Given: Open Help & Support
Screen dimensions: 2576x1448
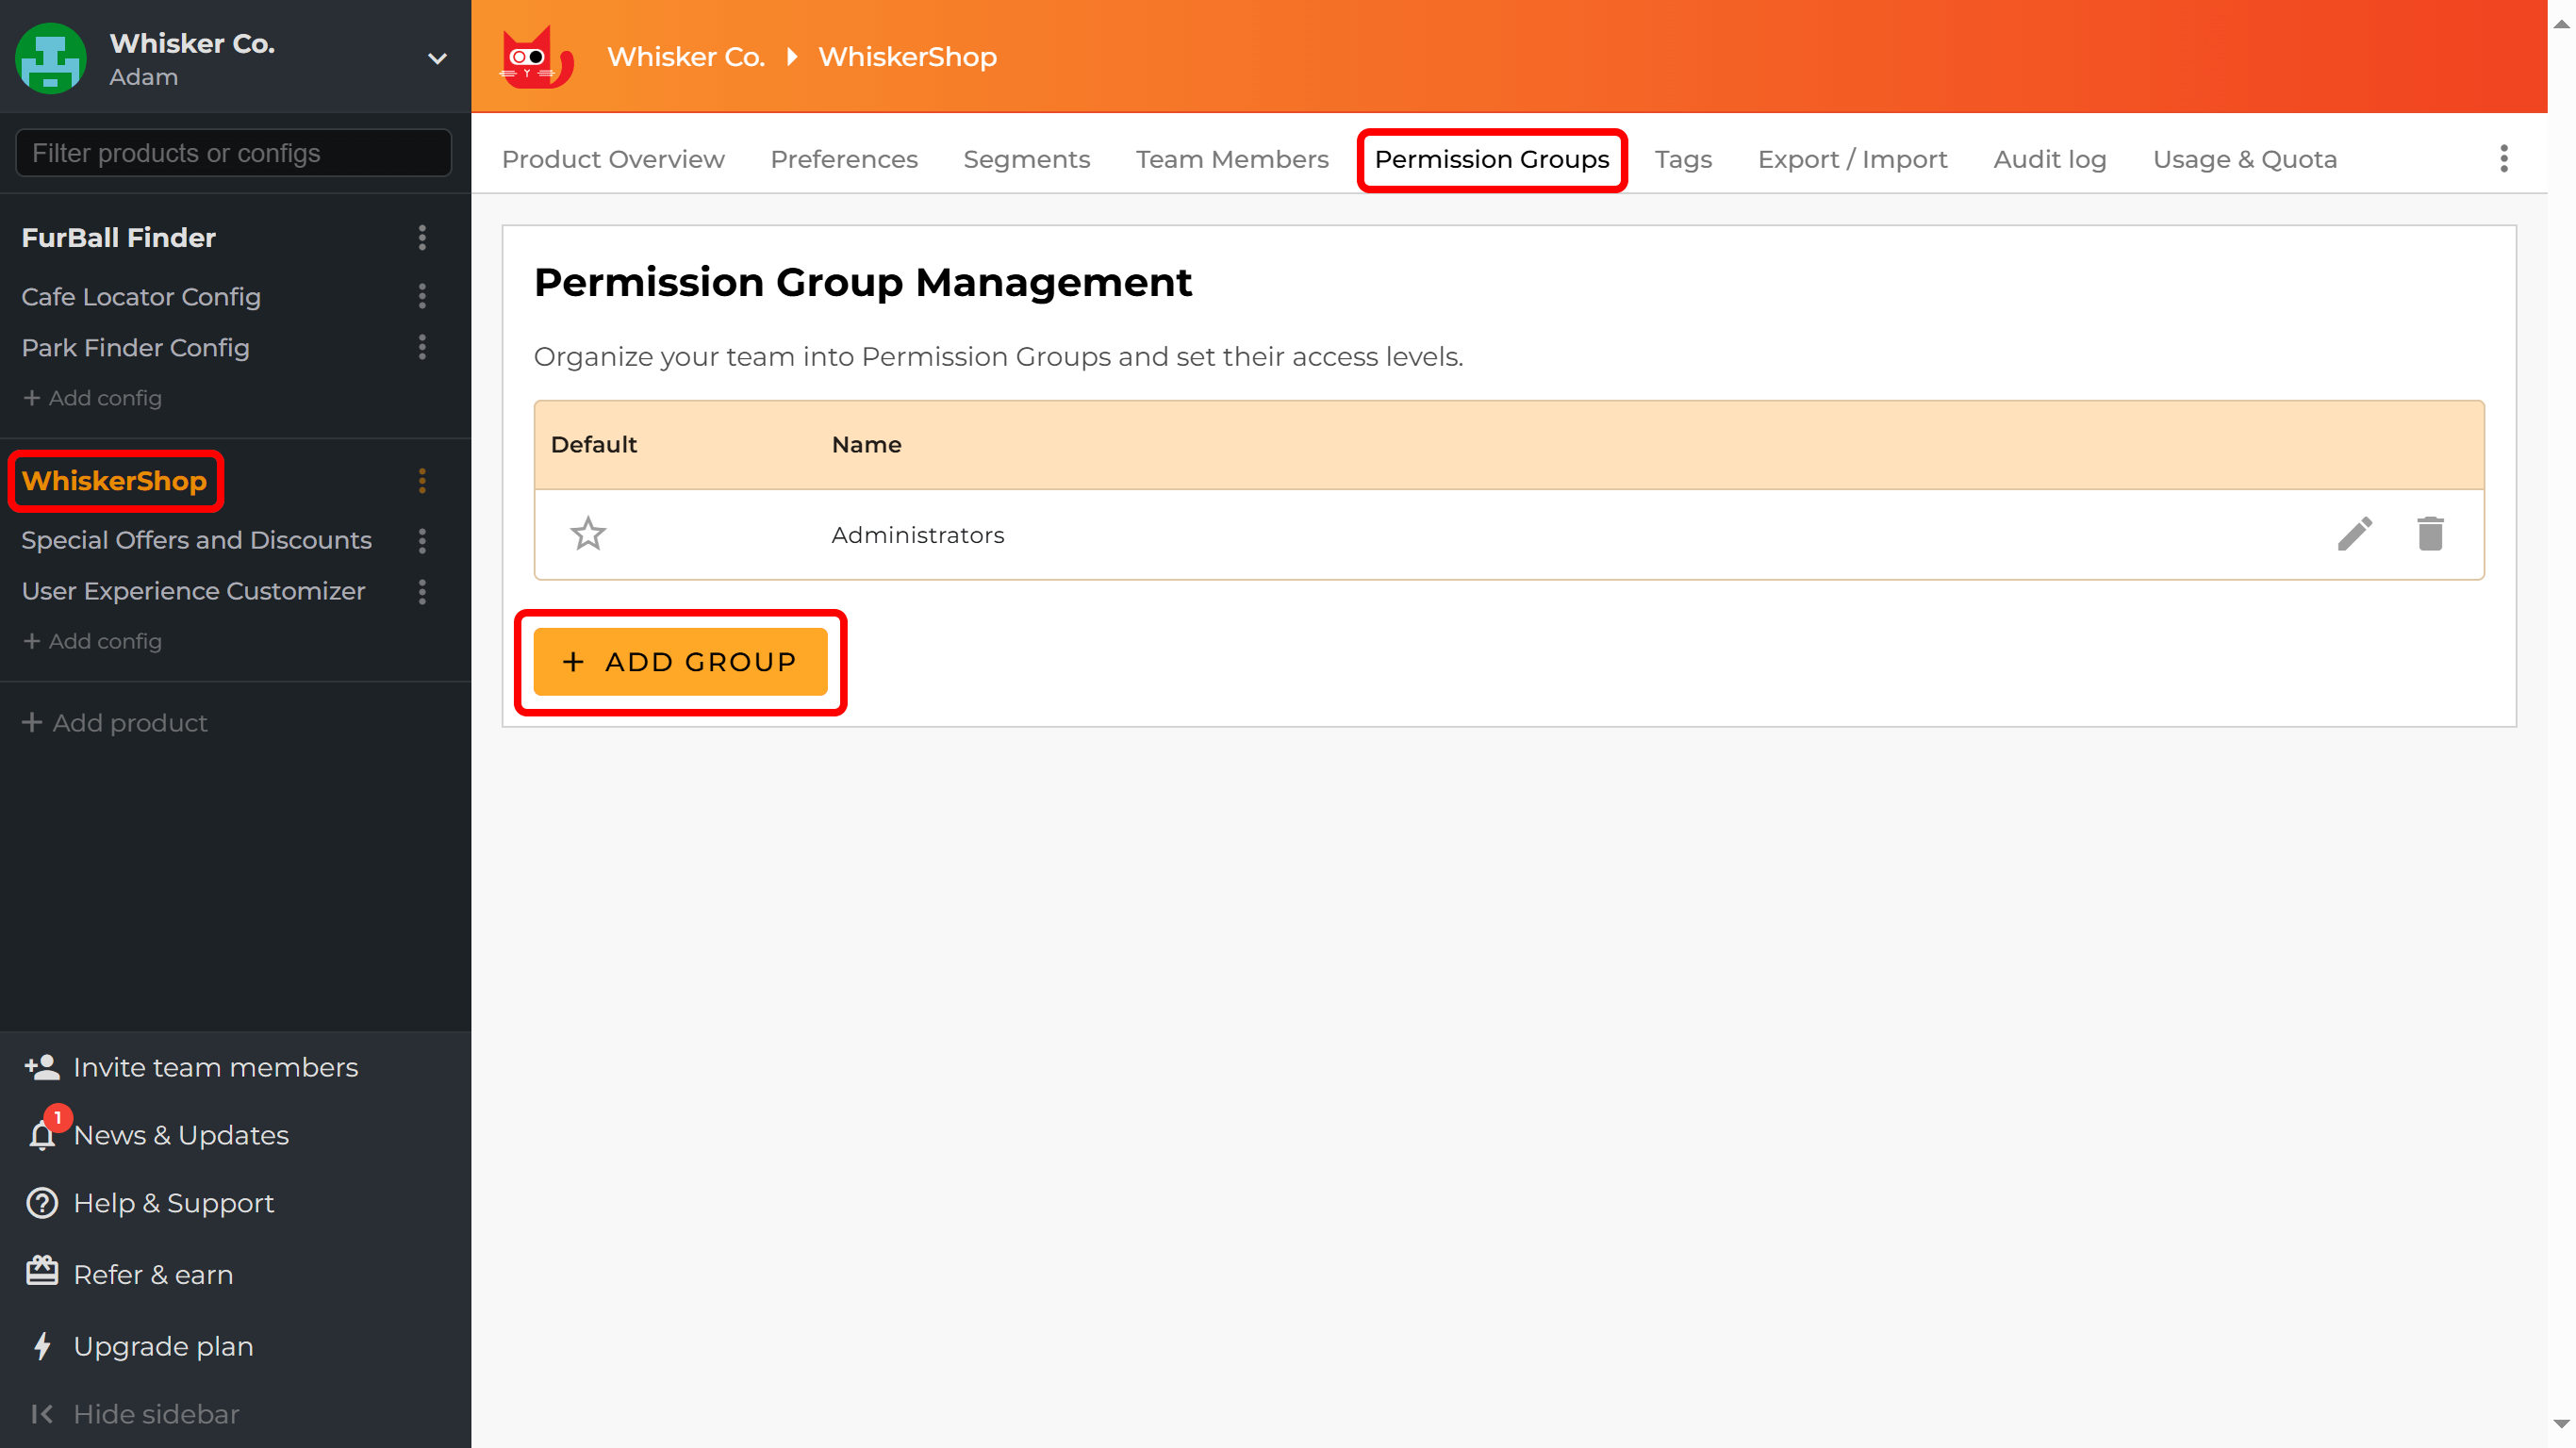Looking at the screenshot, I should point(173,1203).
